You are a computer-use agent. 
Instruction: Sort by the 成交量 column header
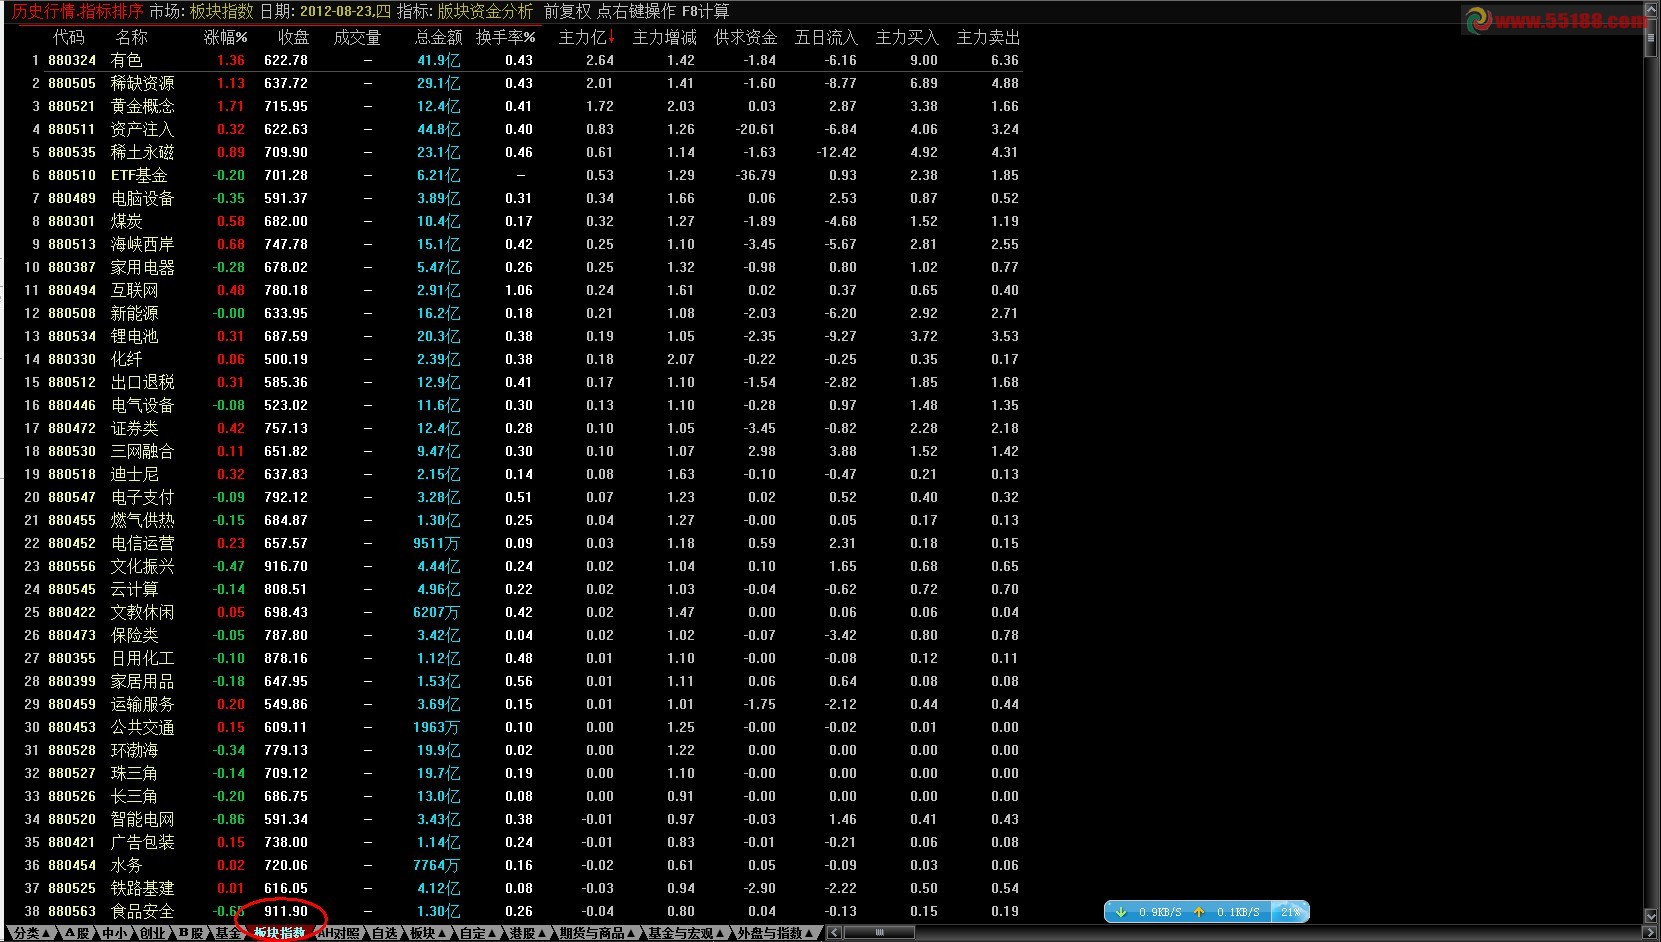tap(357, 37)
